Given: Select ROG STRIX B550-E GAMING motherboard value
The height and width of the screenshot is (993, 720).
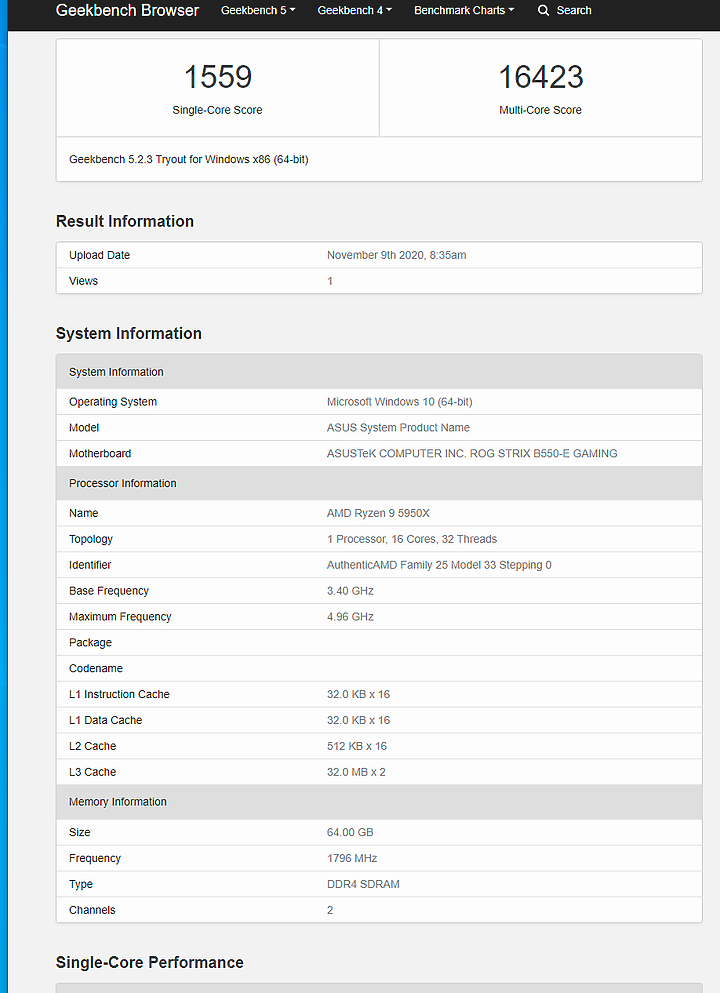Looking at the screenshot, I should (472, 454).
